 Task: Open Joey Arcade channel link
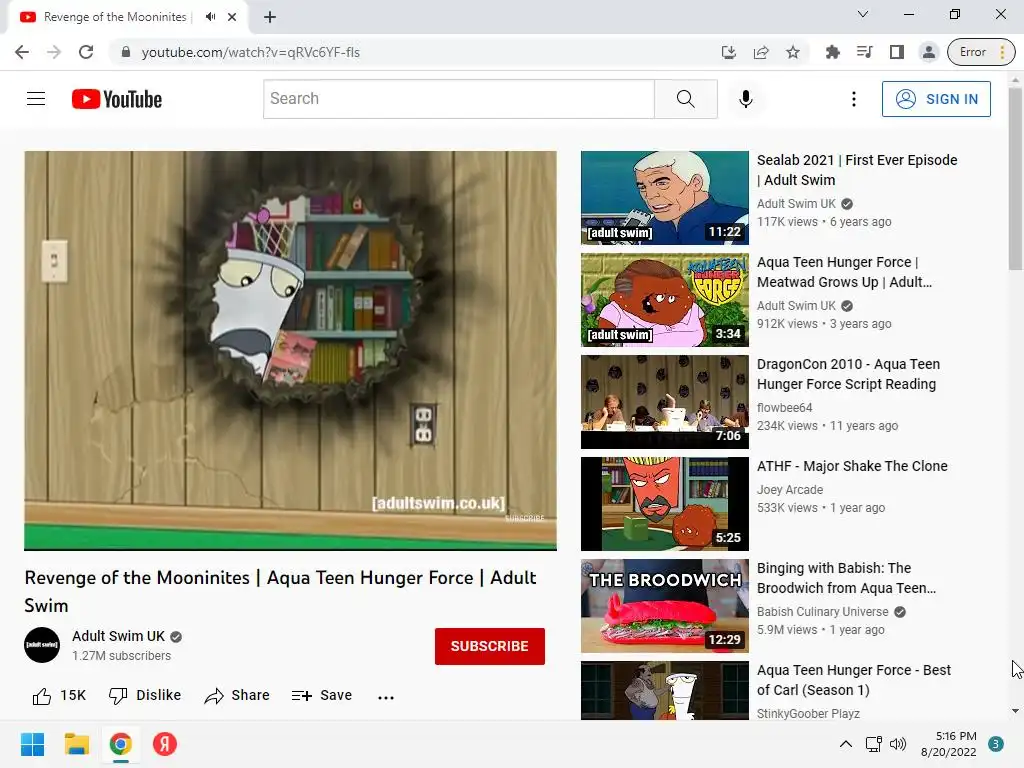[x=790, y=490]
